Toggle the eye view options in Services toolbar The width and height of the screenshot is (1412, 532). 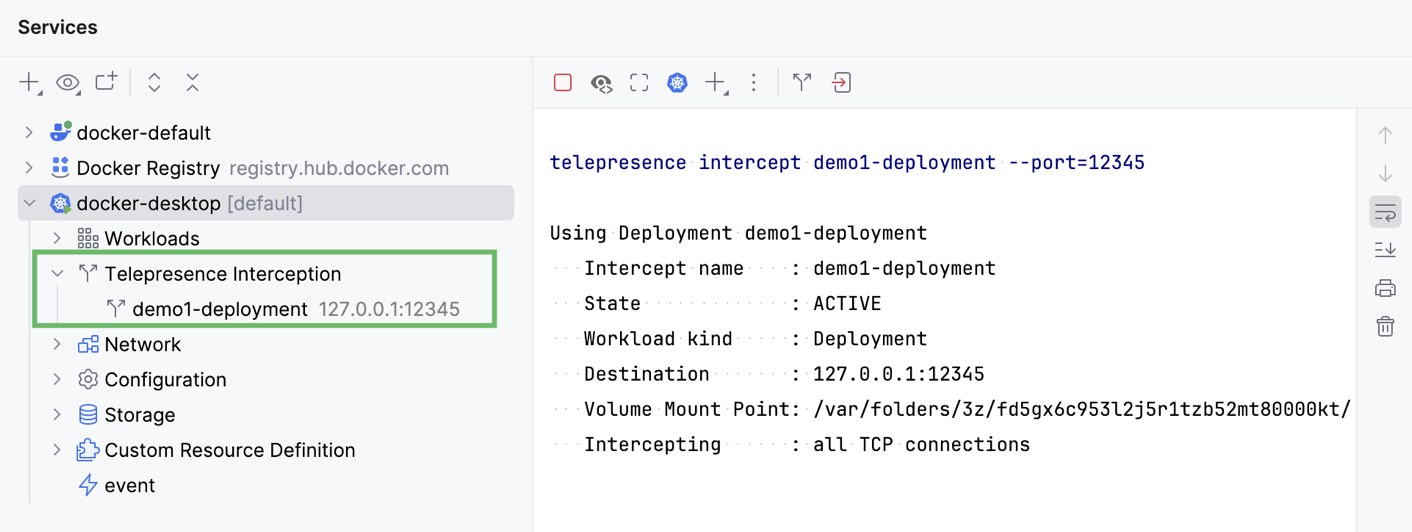[x=68, y=83]
